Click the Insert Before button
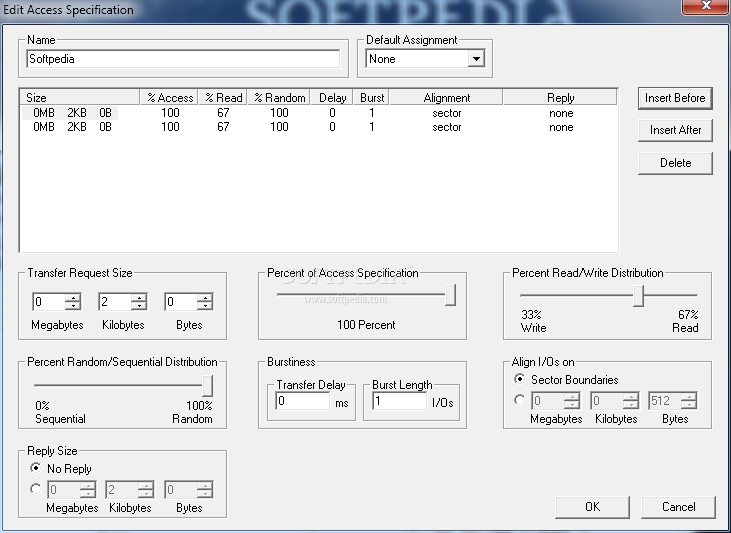The image size is (731, 533). [x=675, y=98]
